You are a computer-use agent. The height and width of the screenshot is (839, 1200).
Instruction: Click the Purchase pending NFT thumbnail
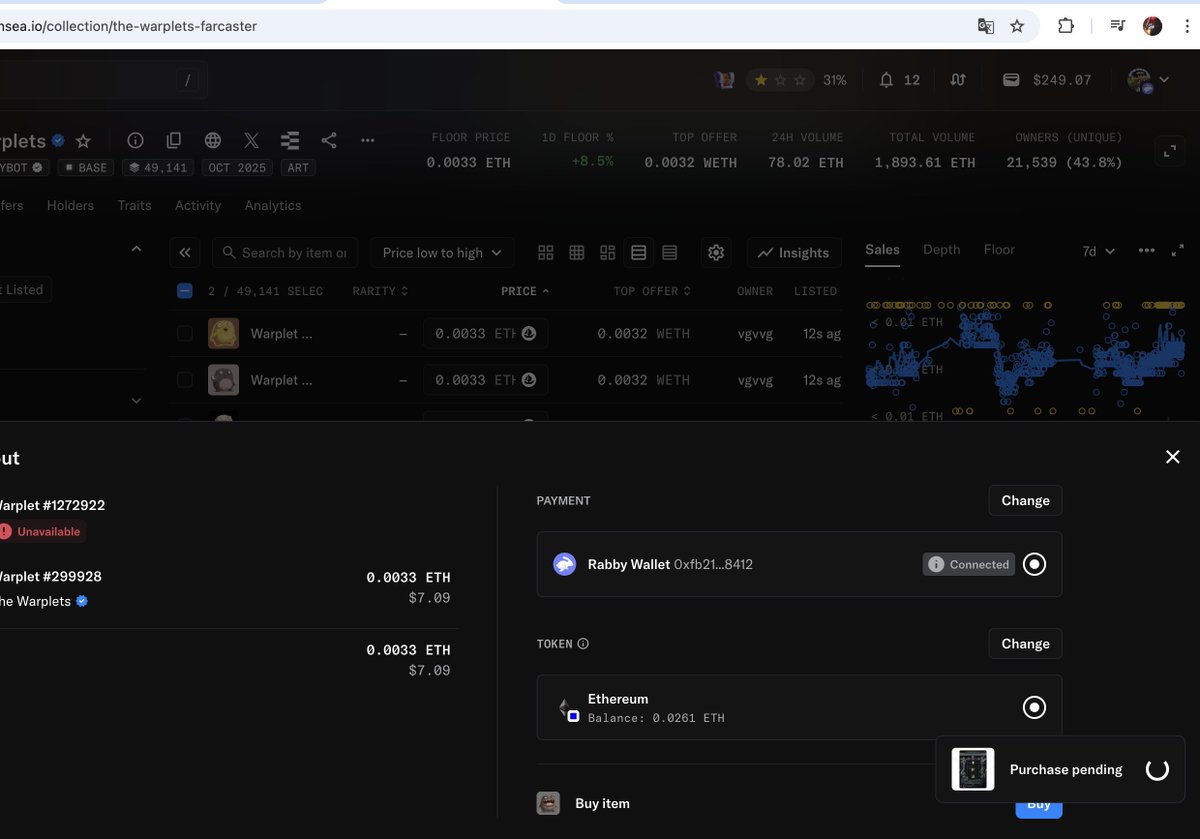click(x=973, y=769)
